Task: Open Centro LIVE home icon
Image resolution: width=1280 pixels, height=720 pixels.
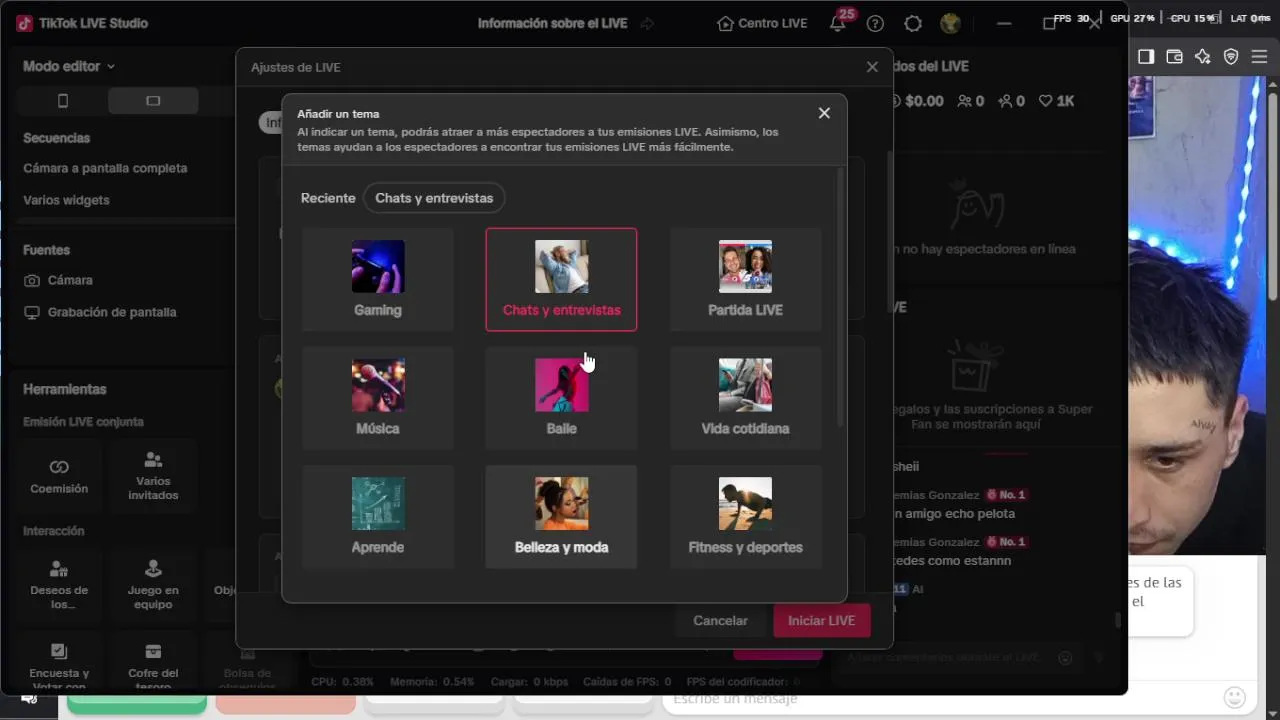Action: pos(726,23)
